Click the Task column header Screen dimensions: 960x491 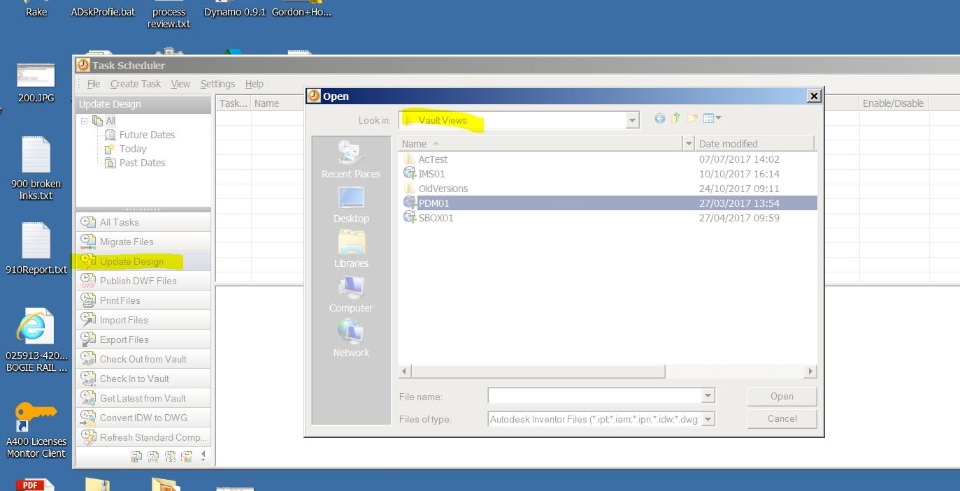(233, 103)
